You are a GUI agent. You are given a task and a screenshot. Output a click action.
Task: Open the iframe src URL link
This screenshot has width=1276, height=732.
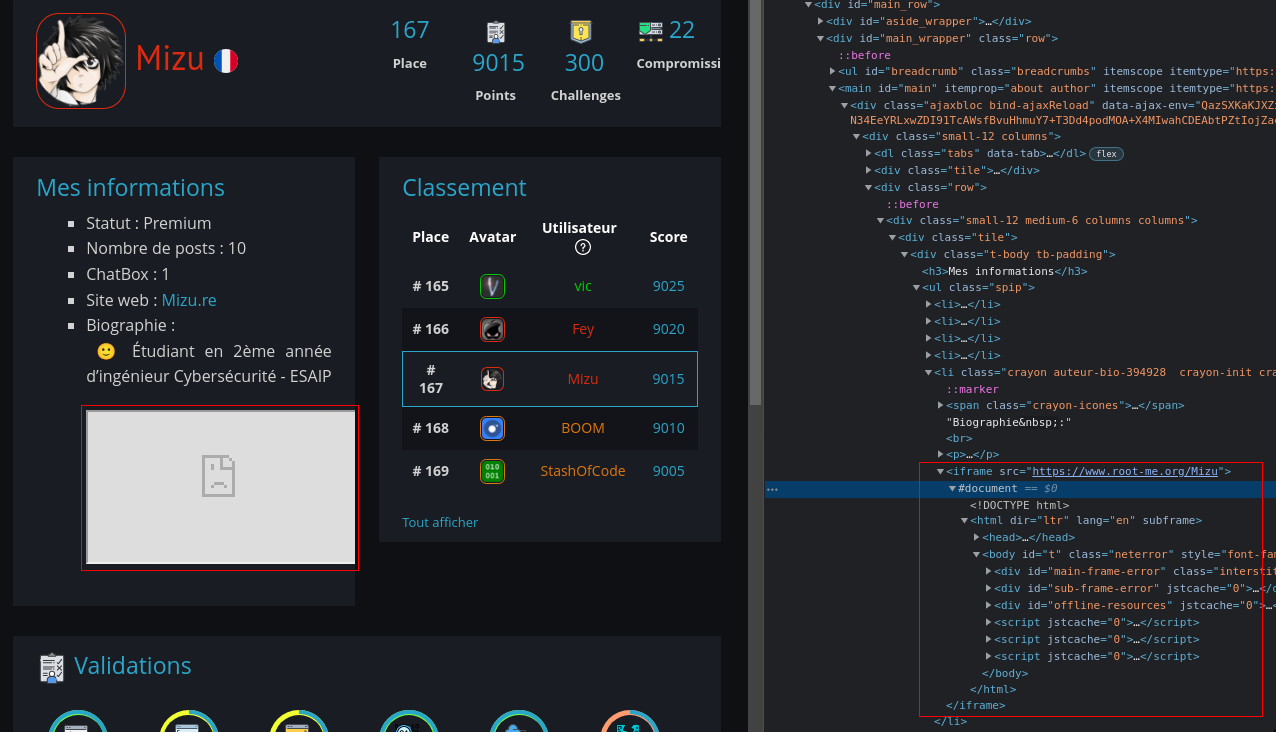coord(1125,471)
